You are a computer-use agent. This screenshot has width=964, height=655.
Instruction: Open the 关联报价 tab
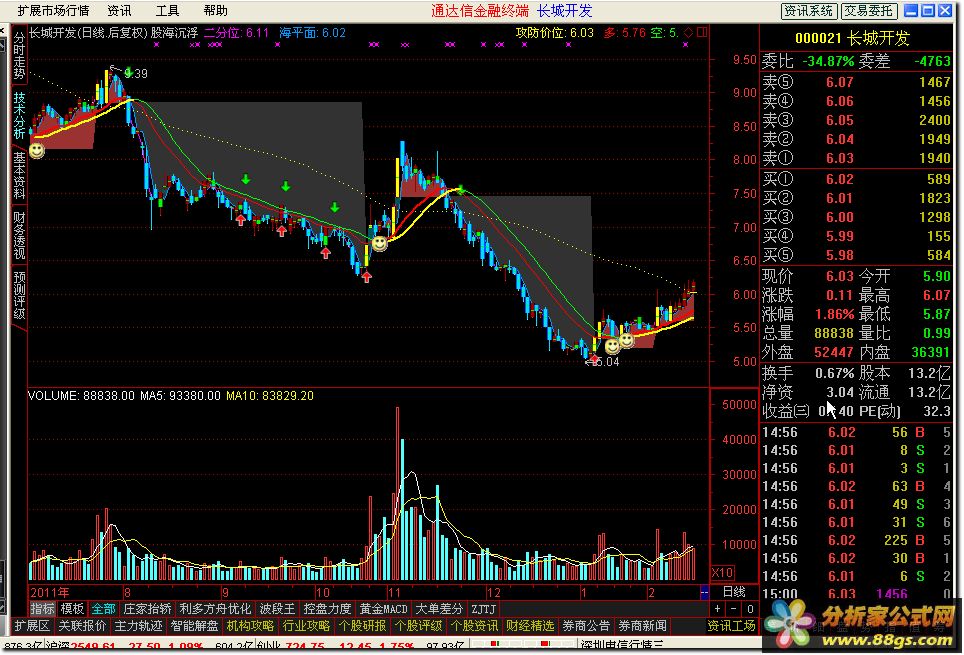pos(83,626)
